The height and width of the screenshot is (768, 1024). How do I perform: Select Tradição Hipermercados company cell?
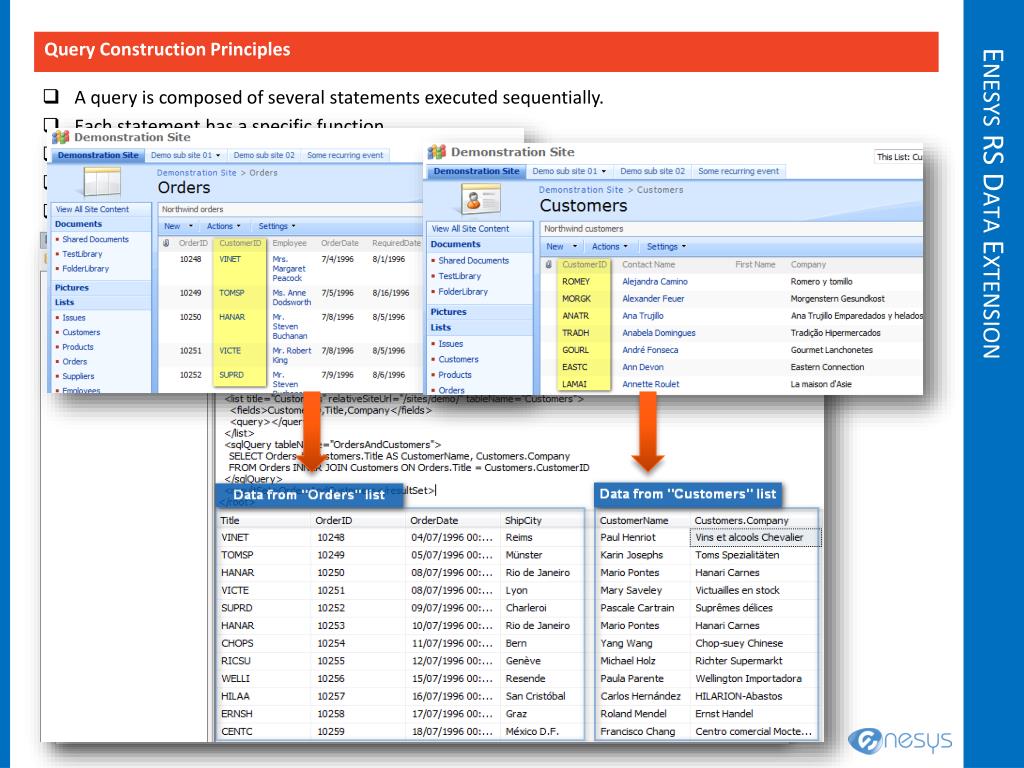835,333
